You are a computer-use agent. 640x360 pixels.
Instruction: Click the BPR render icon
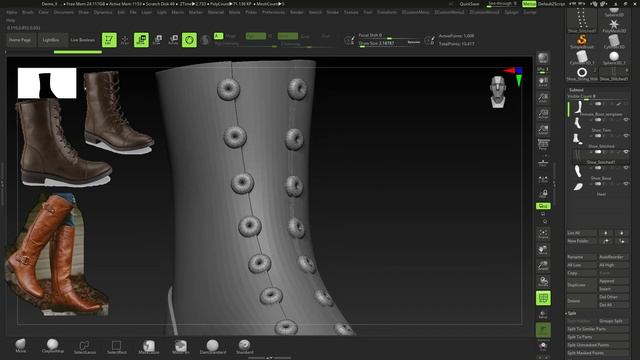pos(543,58)
